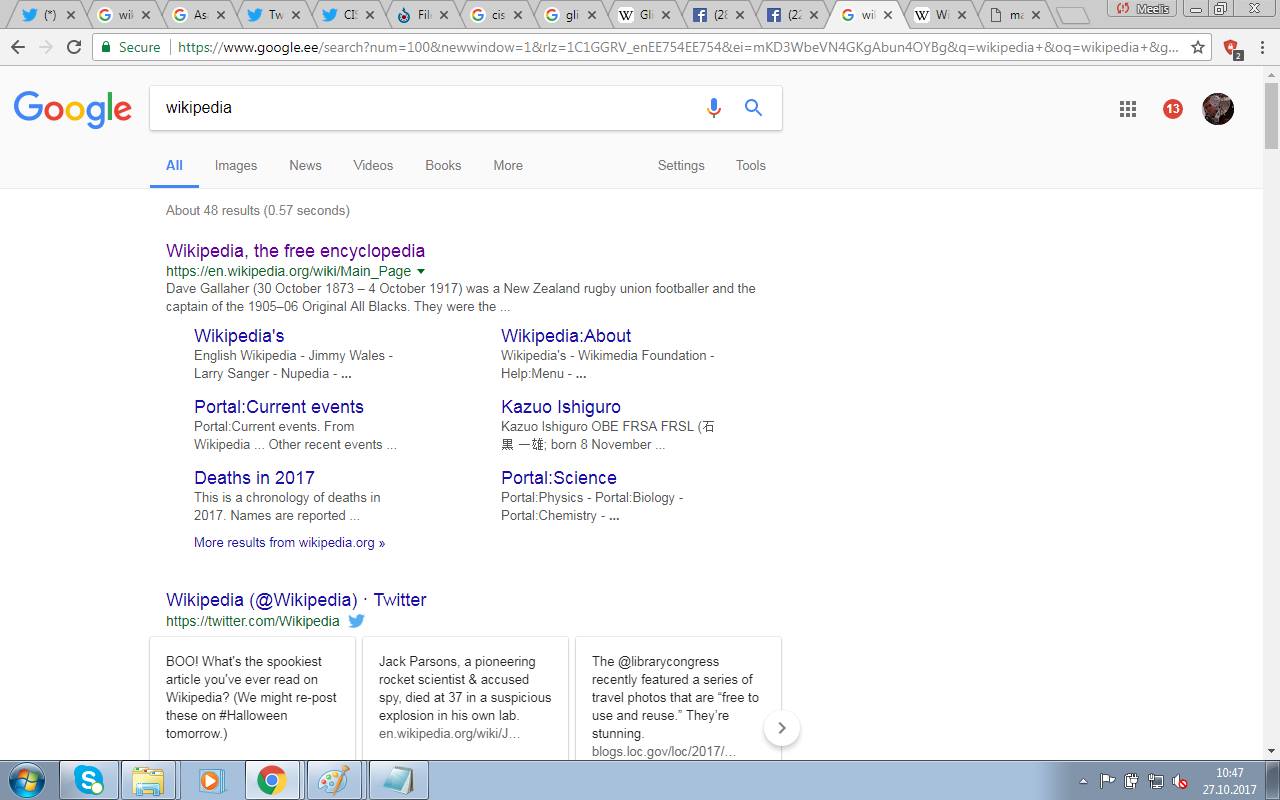Check the power icon in the tray

point(1132,781)
